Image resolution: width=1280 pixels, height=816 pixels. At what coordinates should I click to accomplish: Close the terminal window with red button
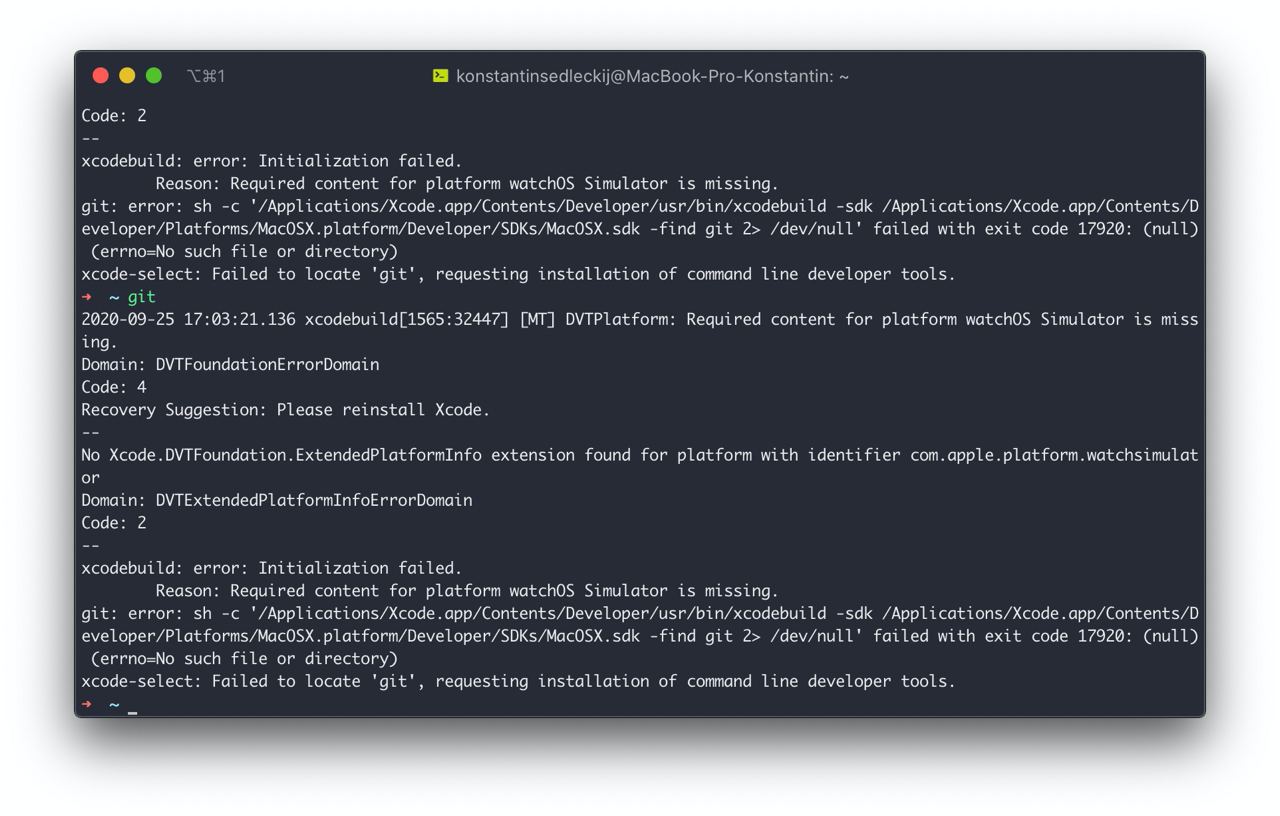(100, 76)
